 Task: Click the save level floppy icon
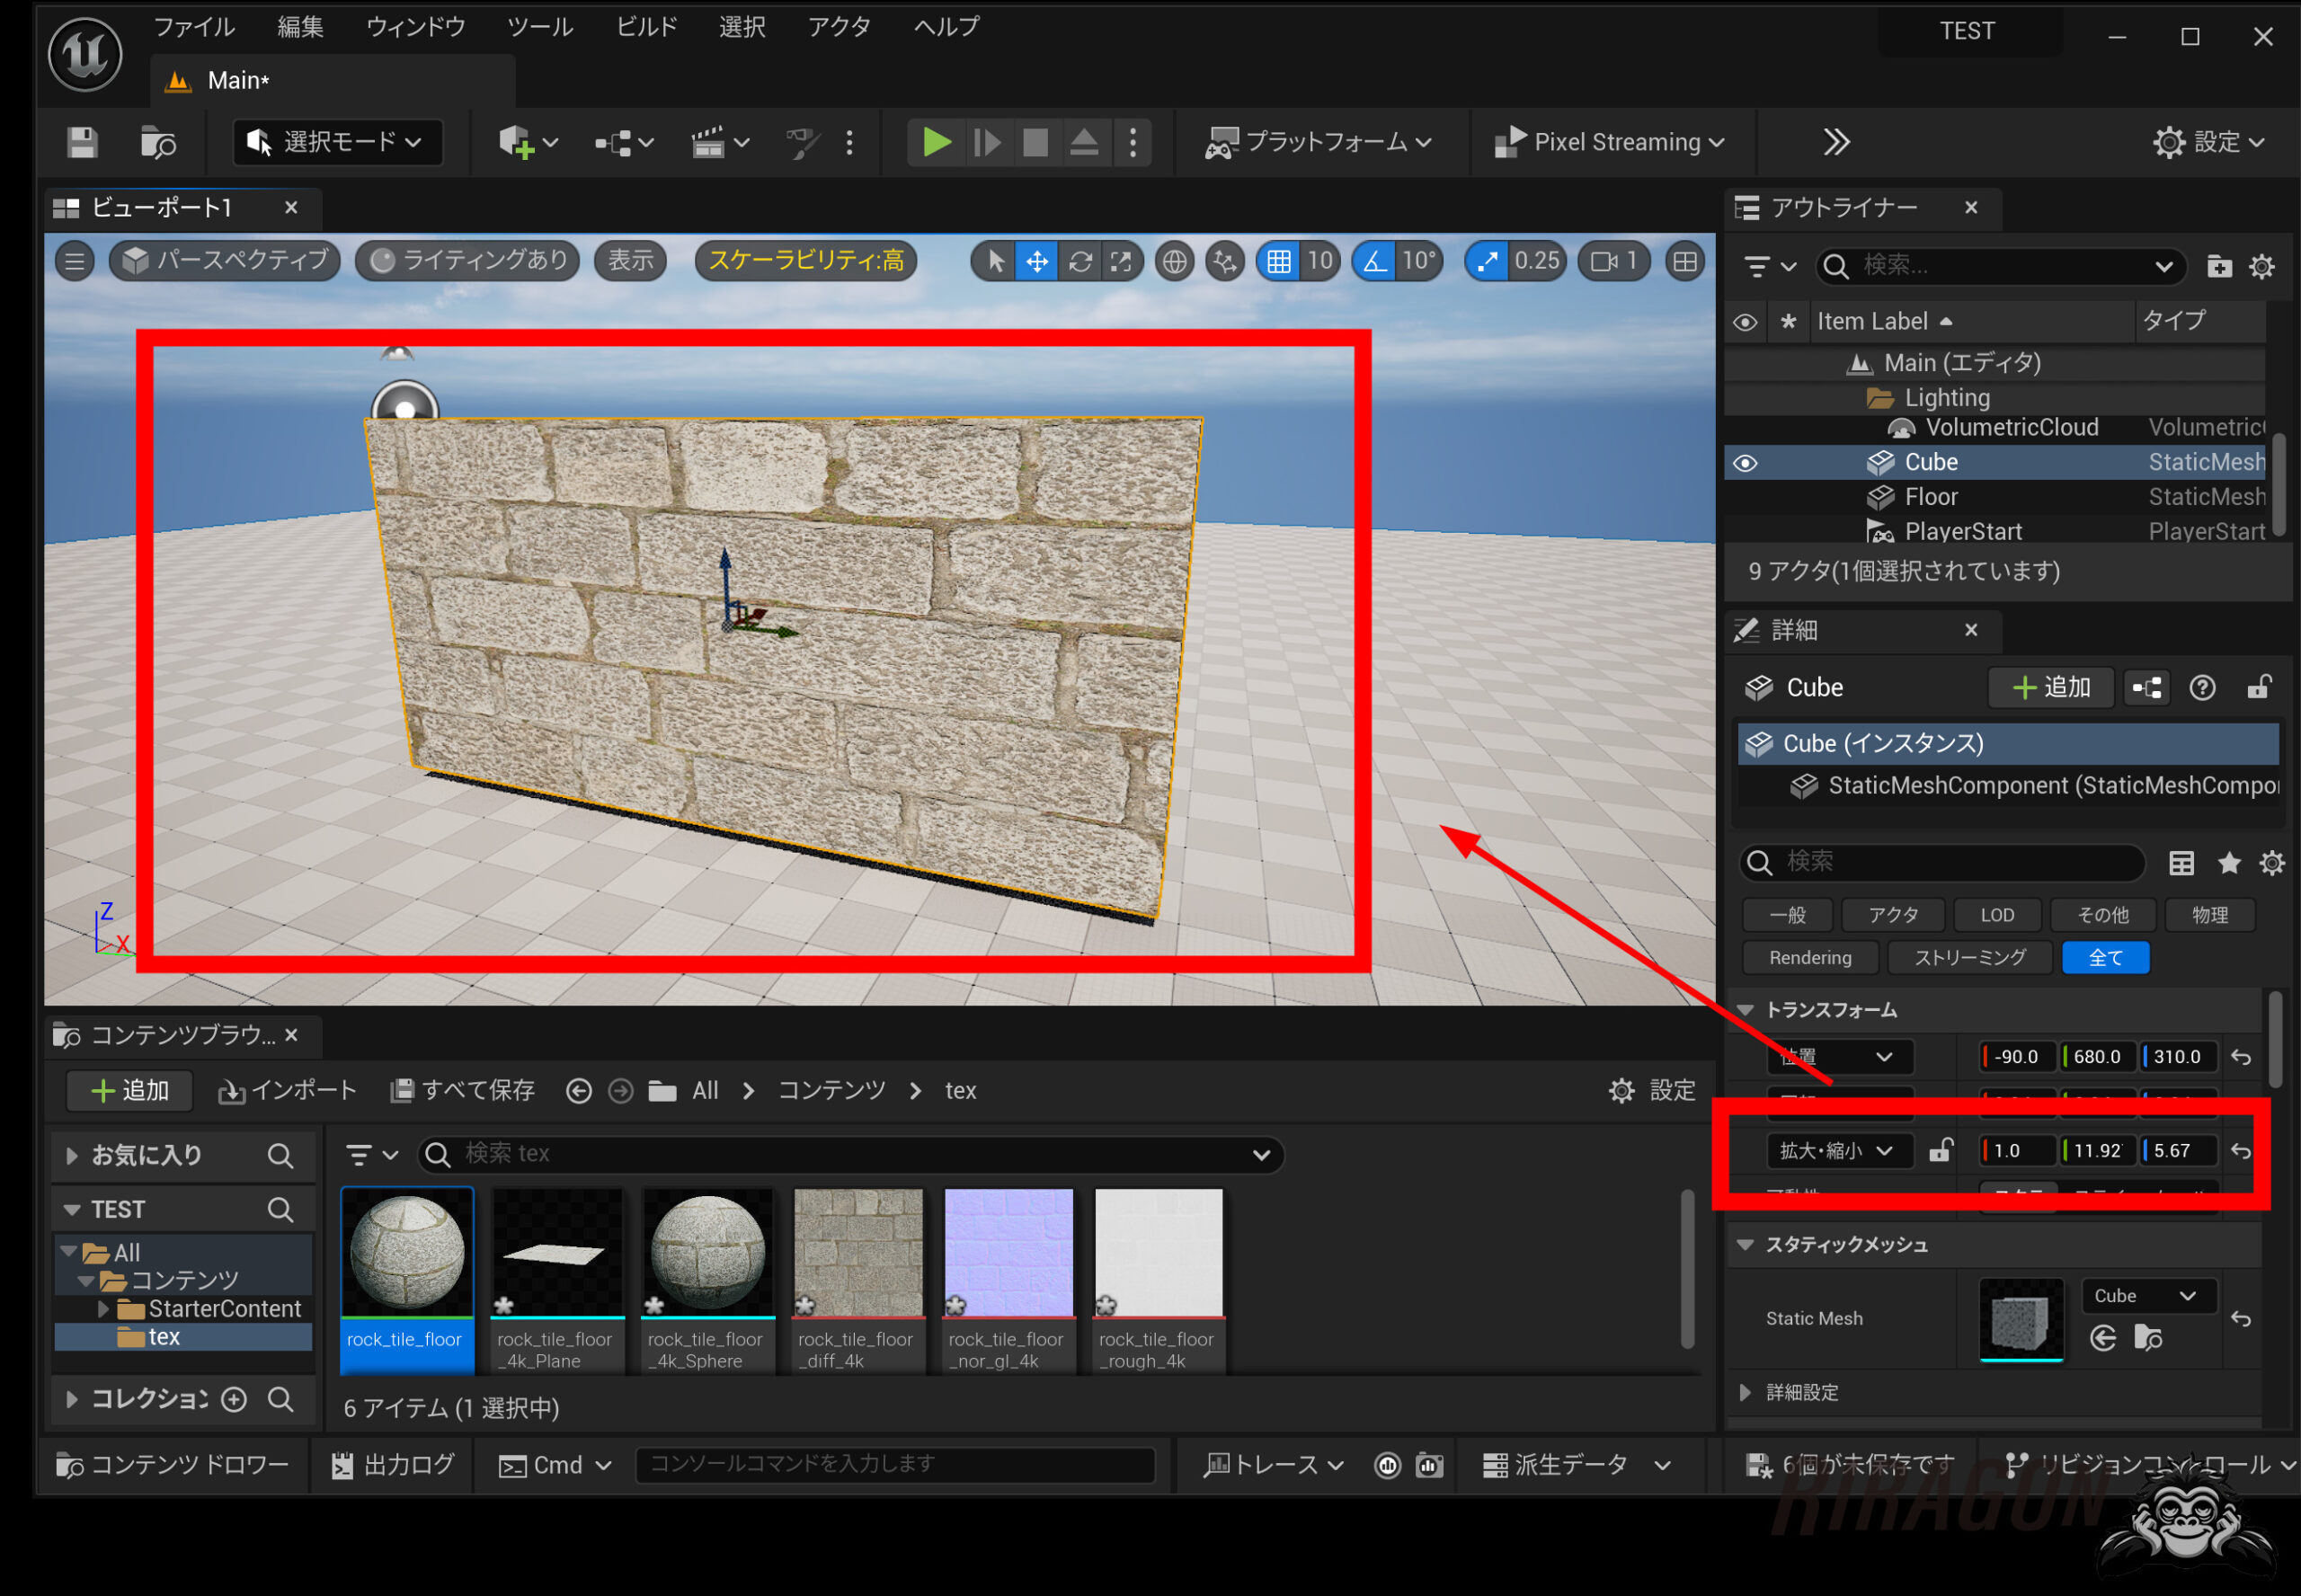coord(82,142)
